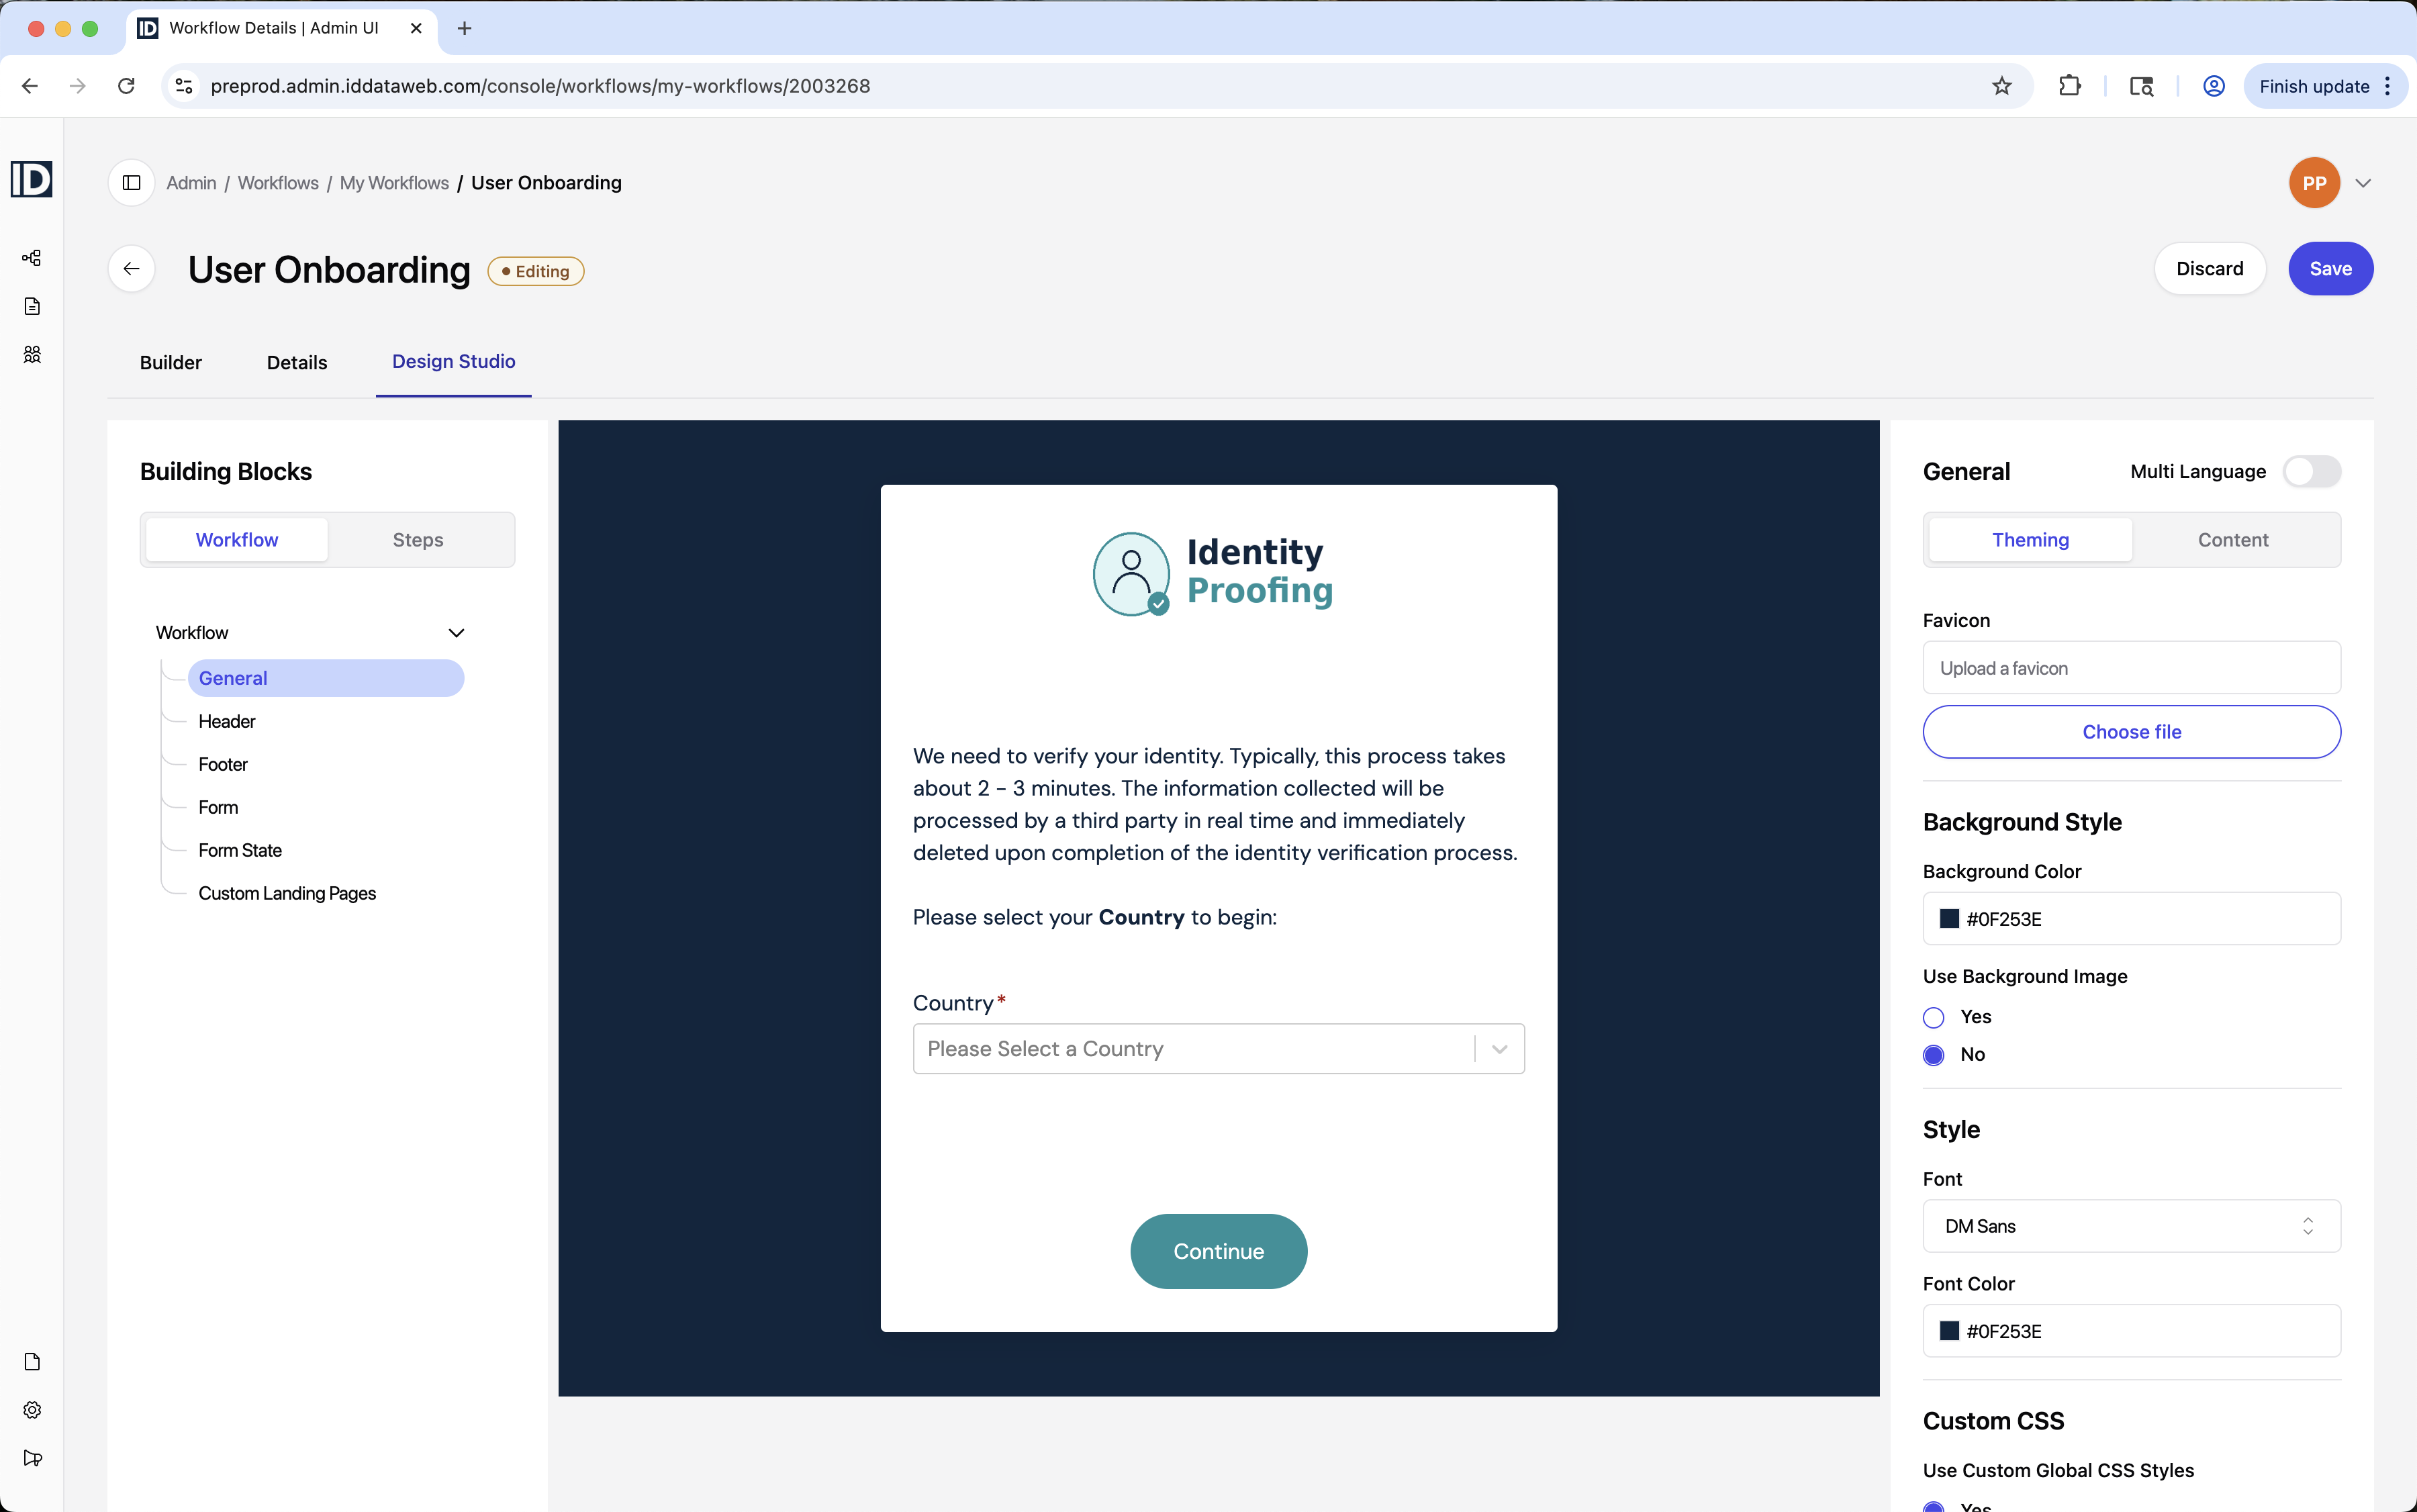Expand the user account menu chevron
2417x1512 pixels.
[x=2362, y=183]
